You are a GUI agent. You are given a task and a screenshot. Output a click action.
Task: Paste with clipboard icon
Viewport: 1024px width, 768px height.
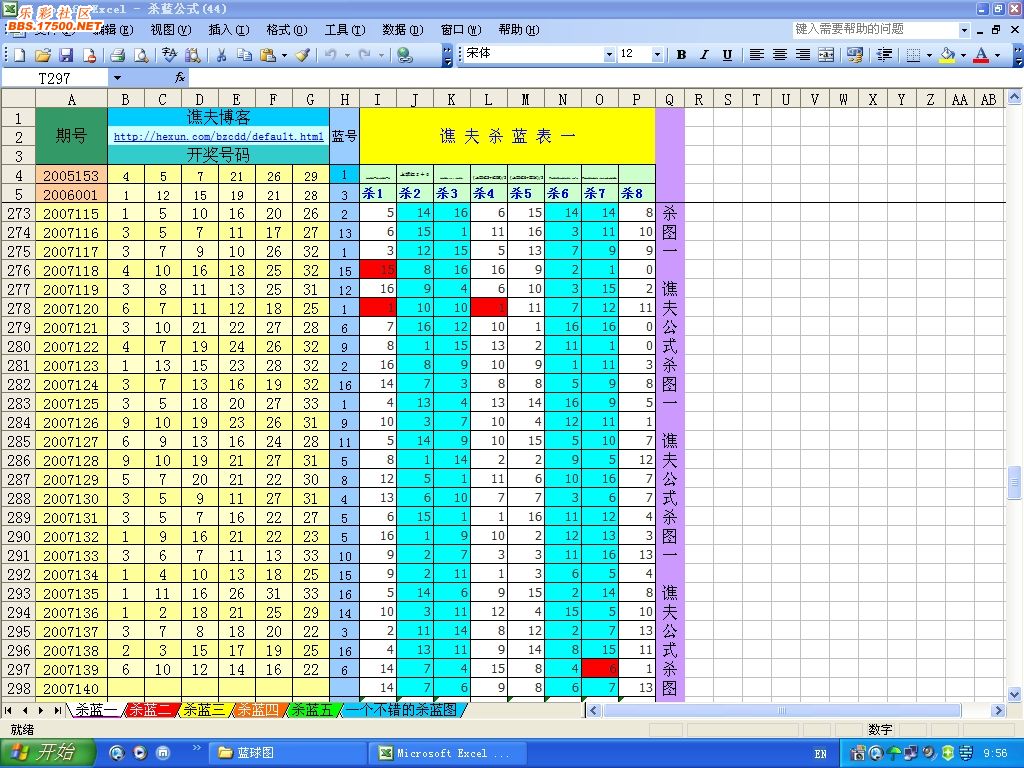click(x=268, y=56)
